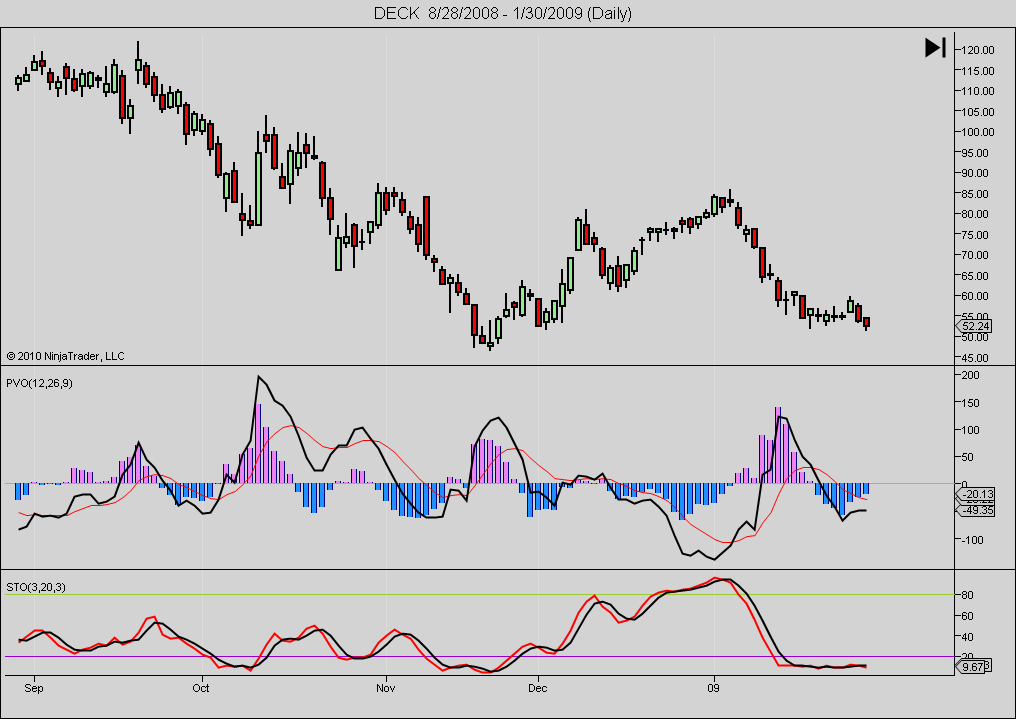Click the Sep label on the time axis
This screenshot has height=719, width=1016.
tap(34, 688)
